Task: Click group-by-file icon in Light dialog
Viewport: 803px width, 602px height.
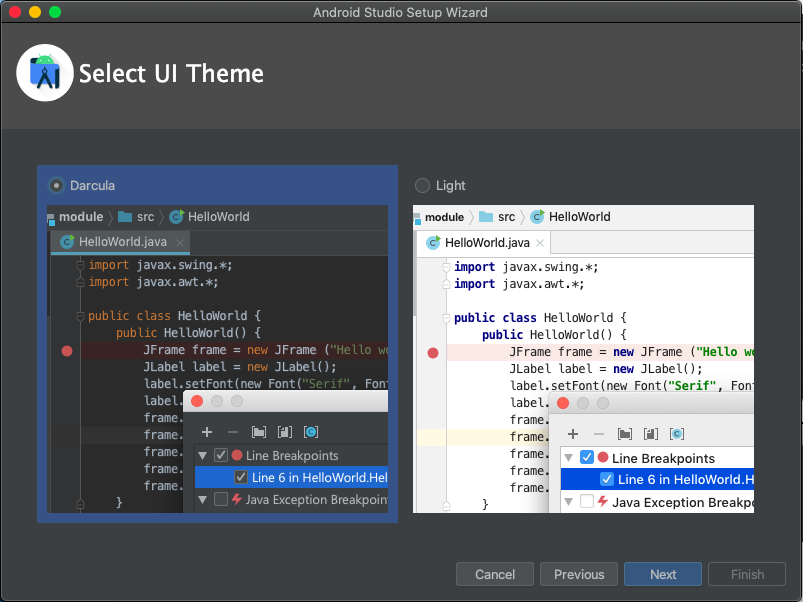Action: (651, 434)
